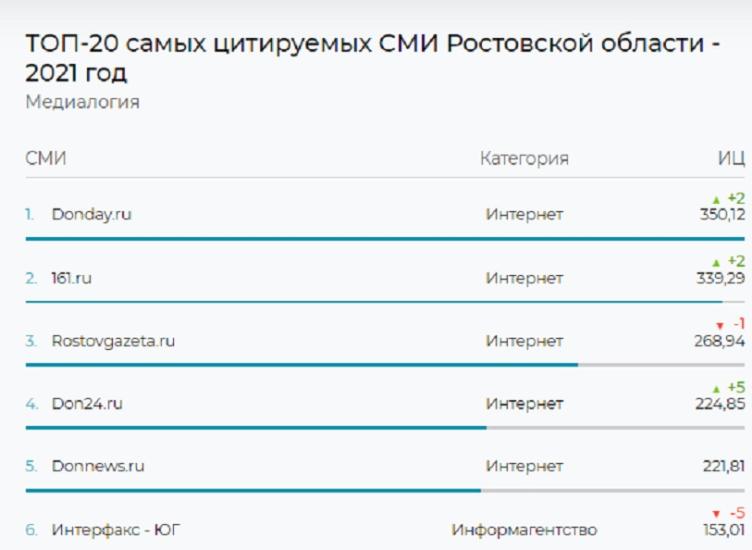Click the red down arrow for Rostovgazeta.ru
752x550 pixels.
click(x=719, y=326)
